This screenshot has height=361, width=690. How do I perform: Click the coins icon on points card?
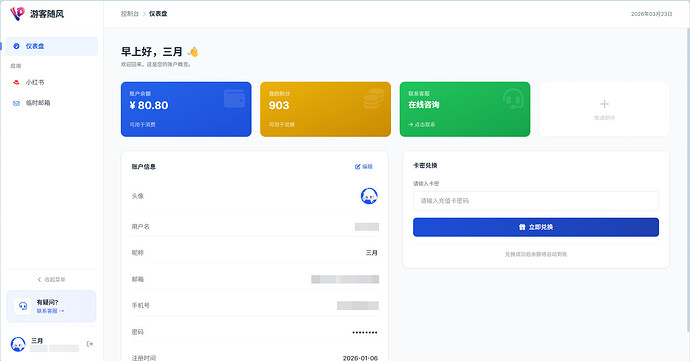(374, 99)
